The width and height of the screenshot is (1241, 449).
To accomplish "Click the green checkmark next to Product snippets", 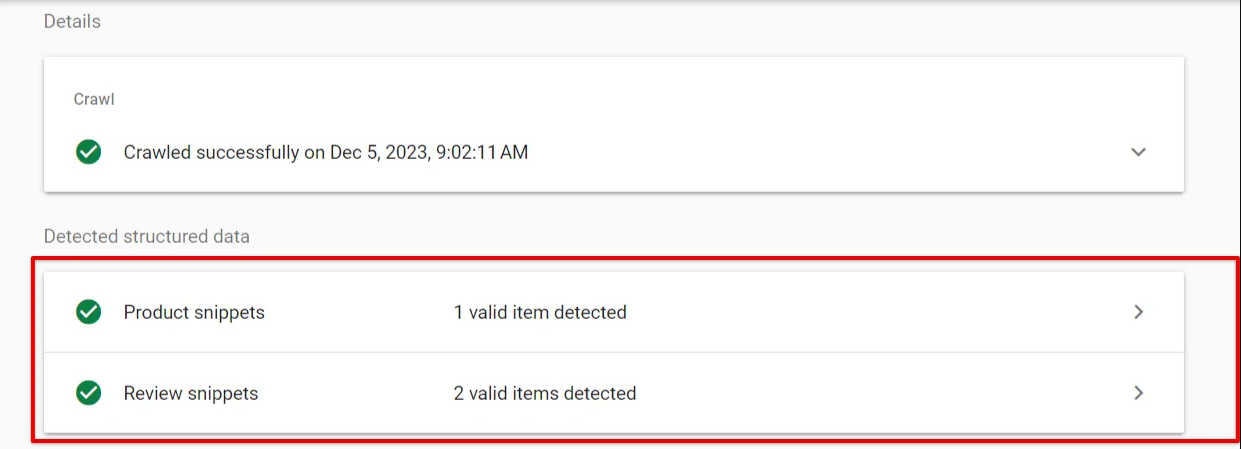I will coord(89,312).
